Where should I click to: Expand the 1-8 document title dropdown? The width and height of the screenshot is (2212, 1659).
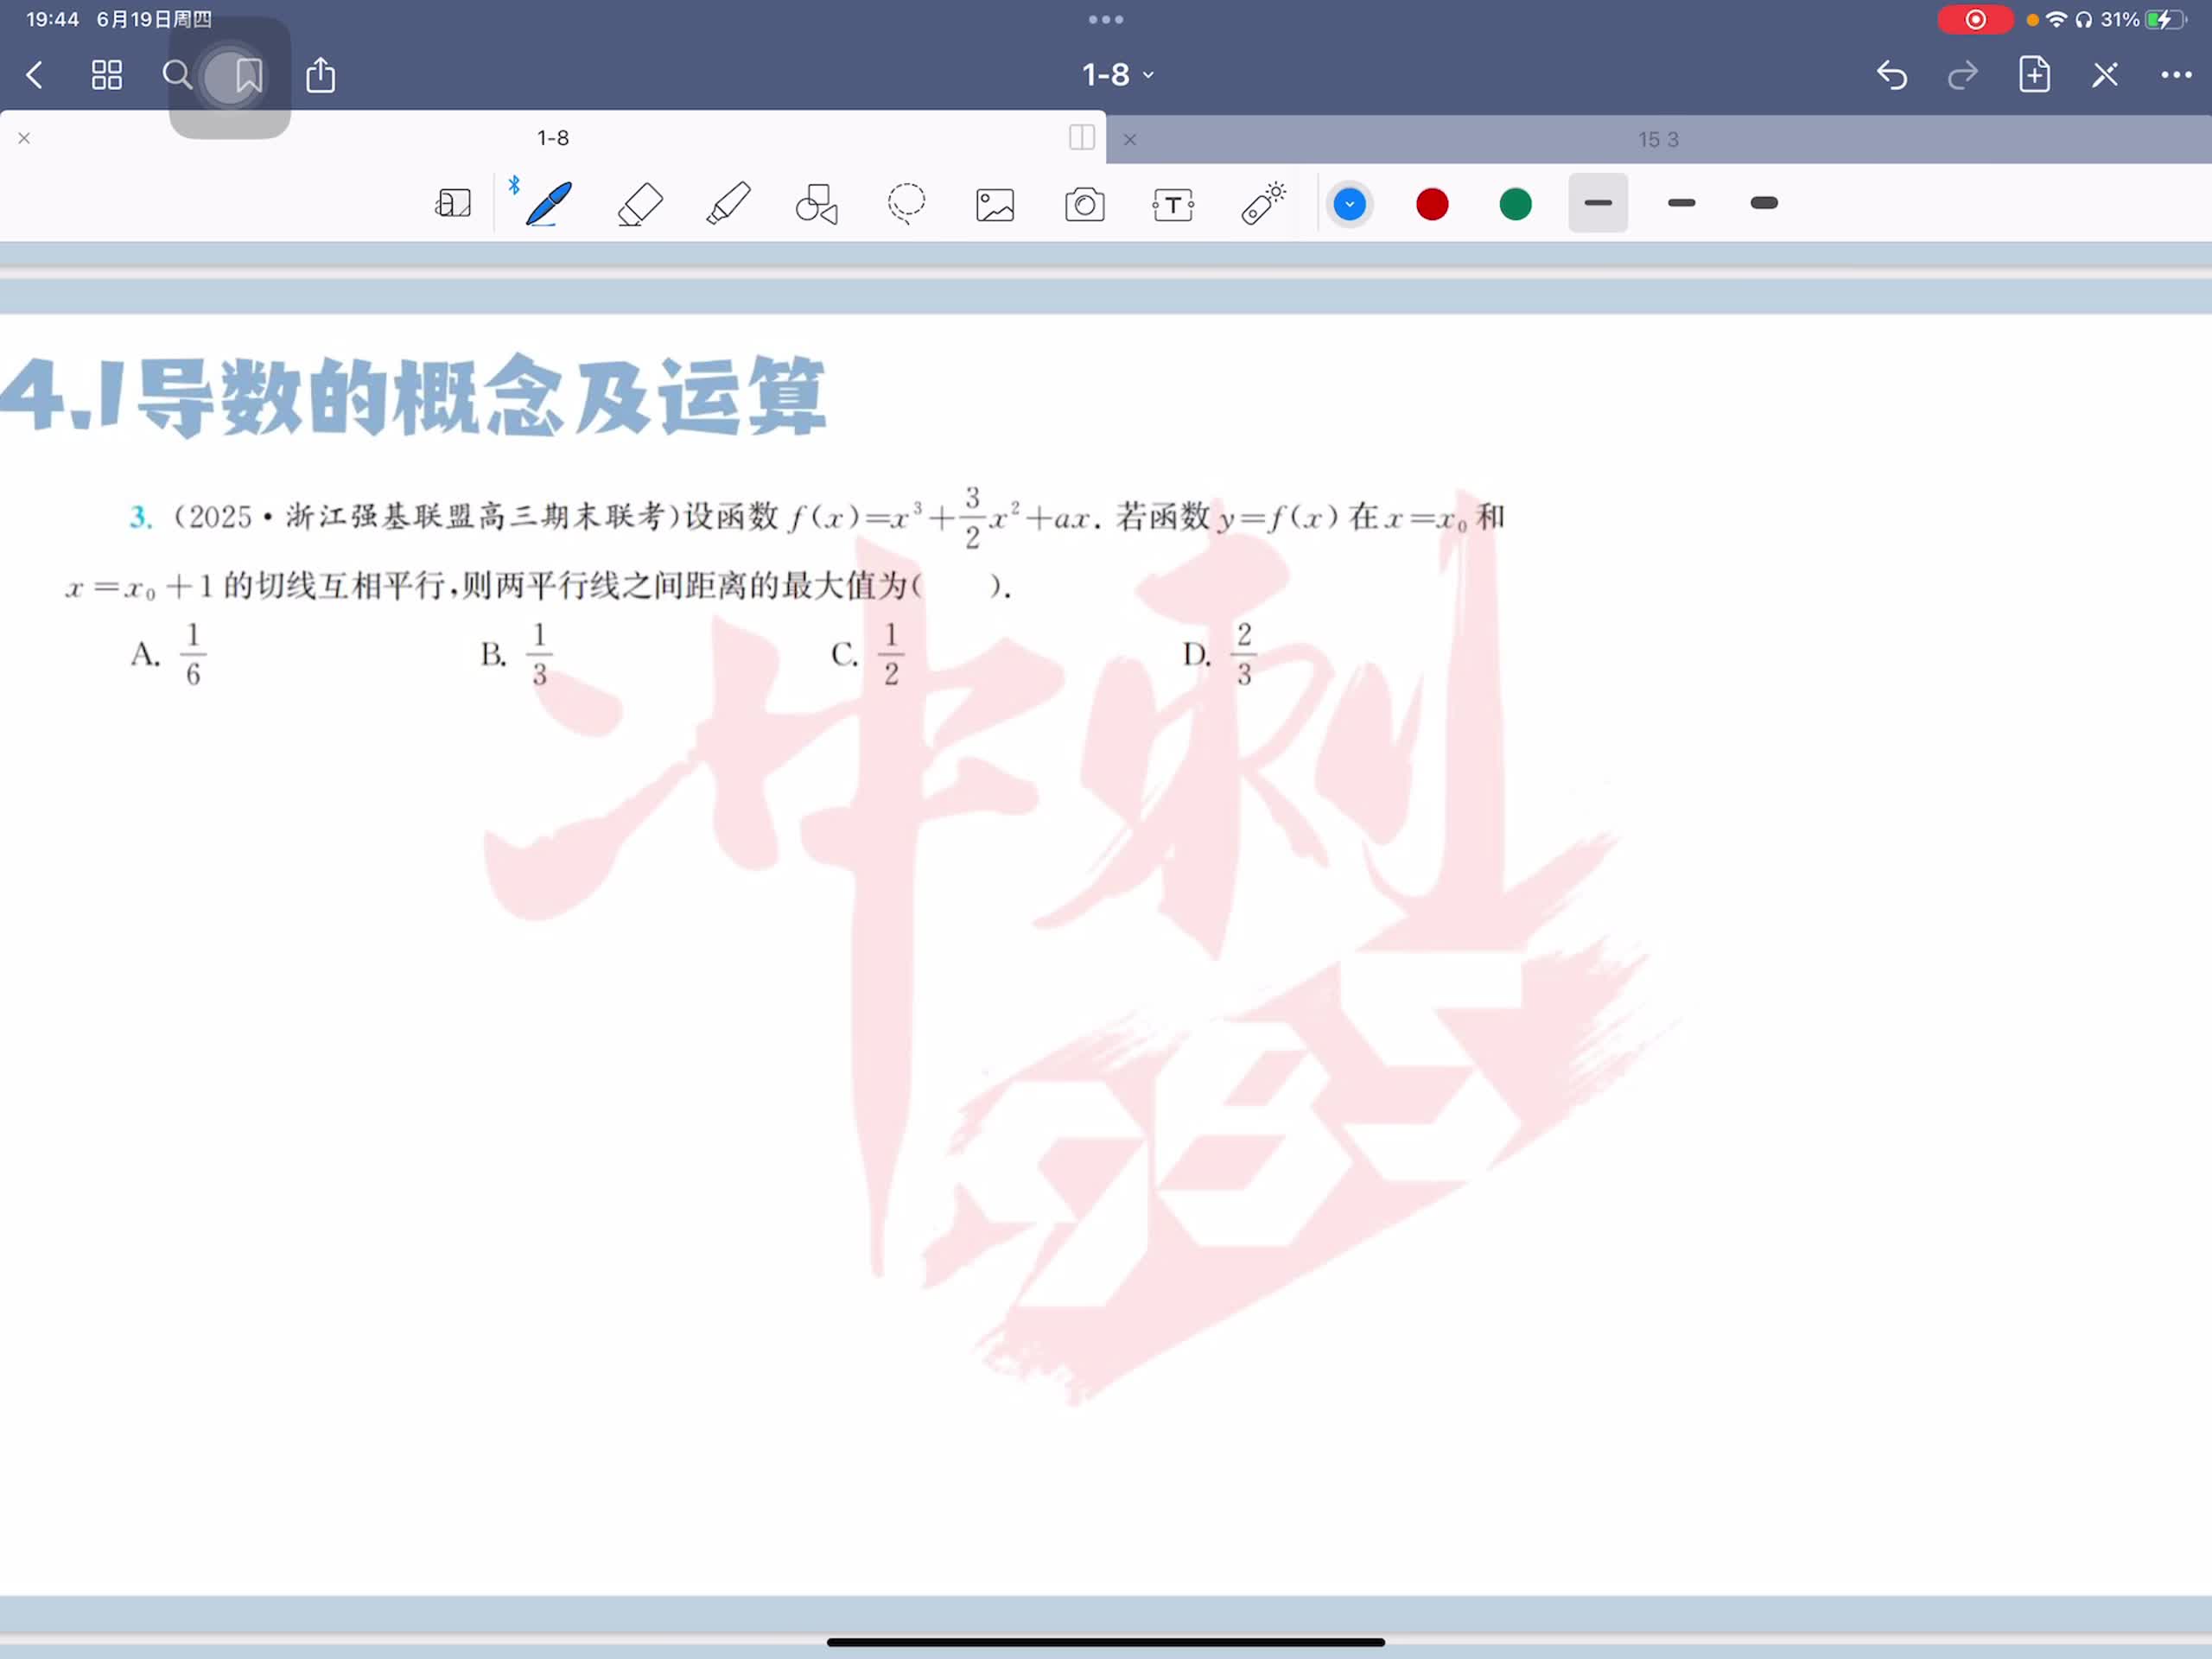[x=1118, y=75]
